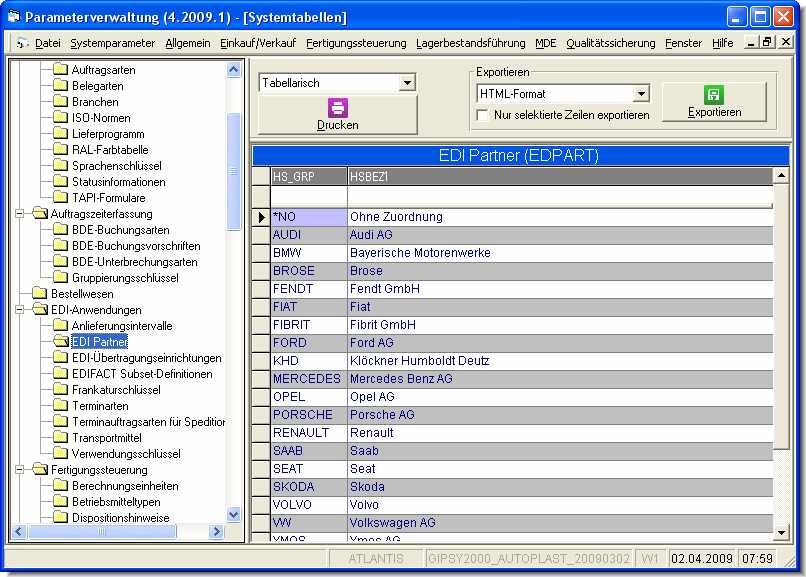This screenshot has width=806, height=577.
Task: Click the tree panel vertical scrollbar thumb
Action: 233,171
